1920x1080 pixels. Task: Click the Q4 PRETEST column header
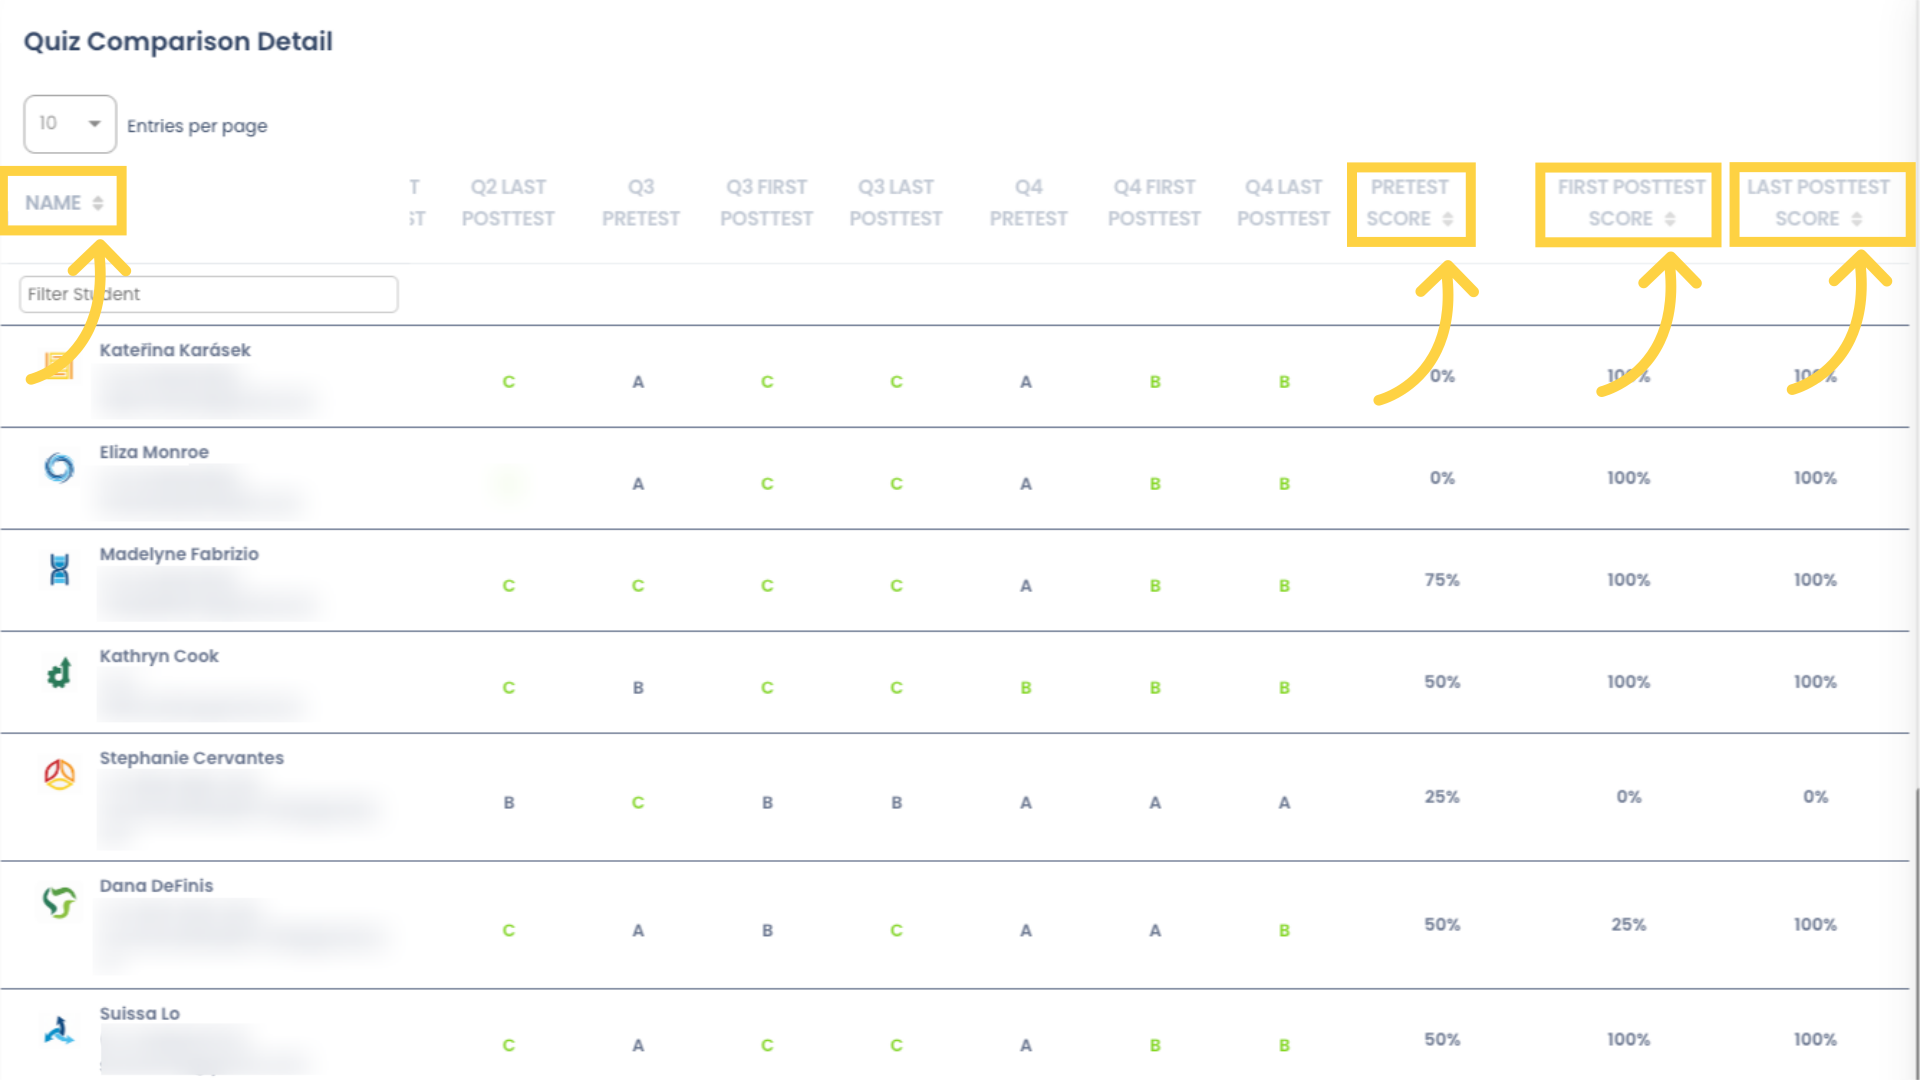1028,203
